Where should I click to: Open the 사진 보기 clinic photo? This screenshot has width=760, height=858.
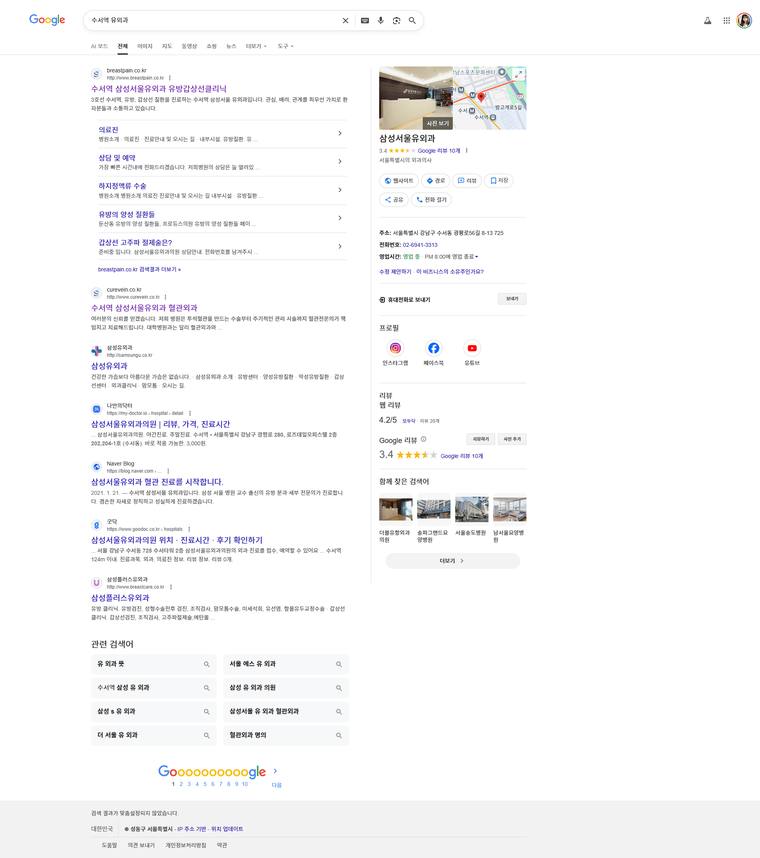coord(416,98)
